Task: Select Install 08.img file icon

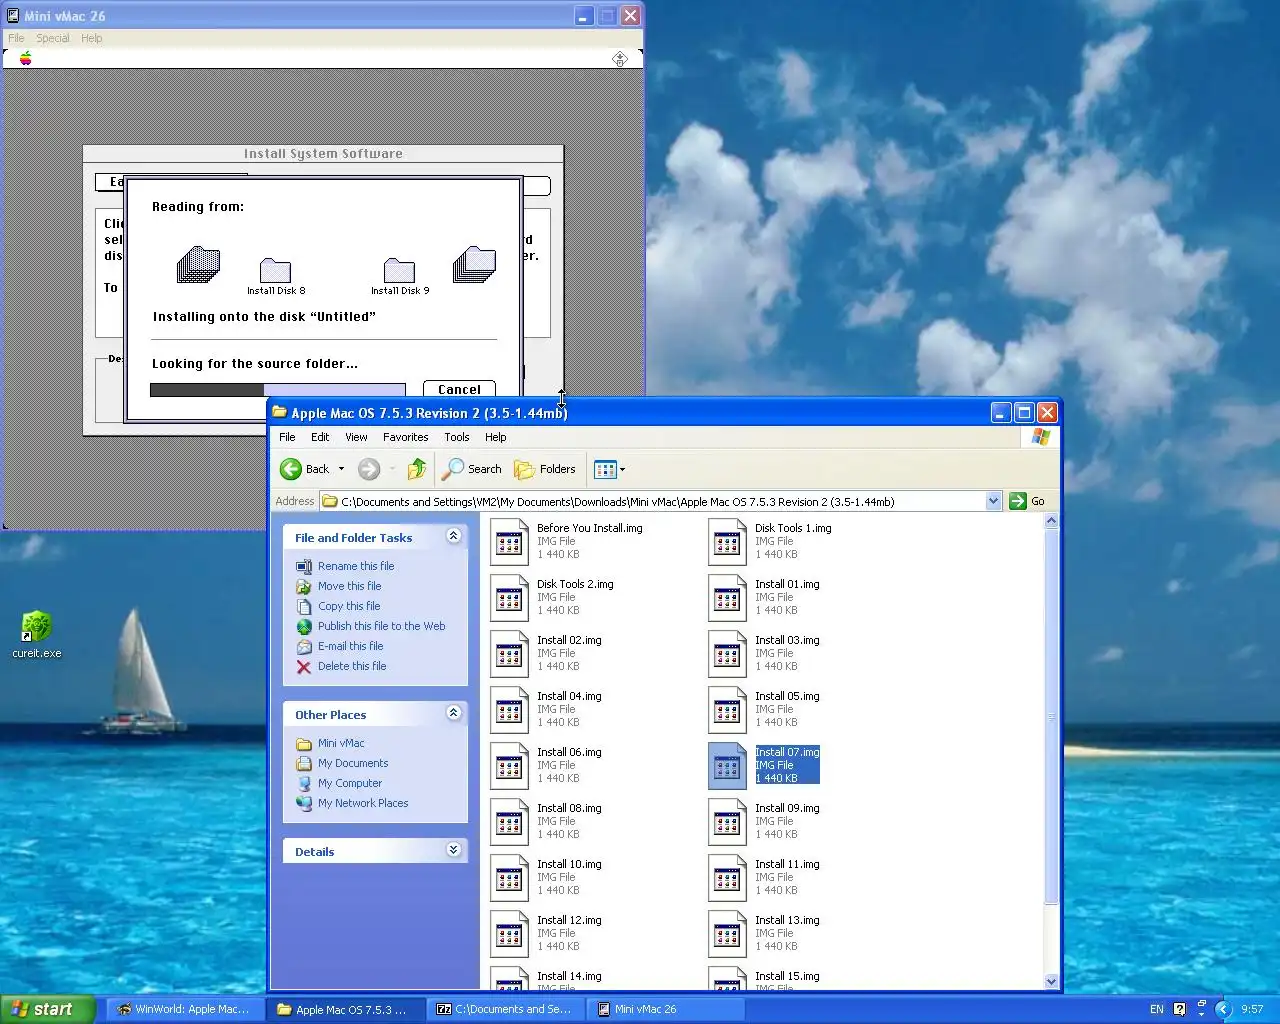Action: [509, 821]
